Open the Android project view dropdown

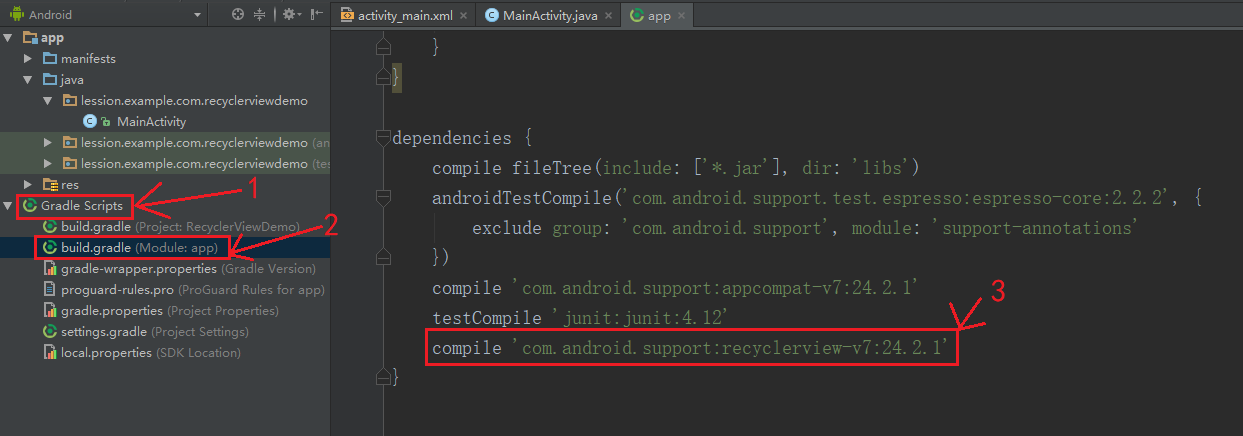tap(105, 14)
